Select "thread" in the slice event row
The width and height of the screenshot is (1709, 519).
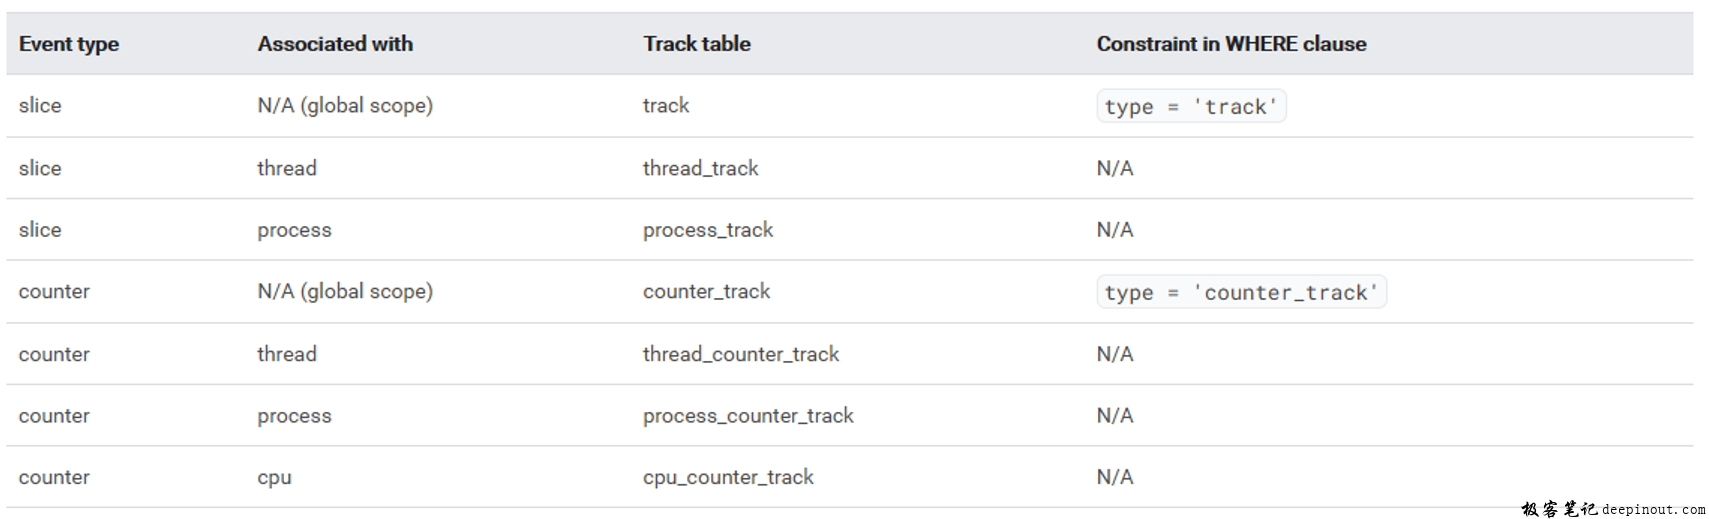pyautogui.click(x=287, y=168)
